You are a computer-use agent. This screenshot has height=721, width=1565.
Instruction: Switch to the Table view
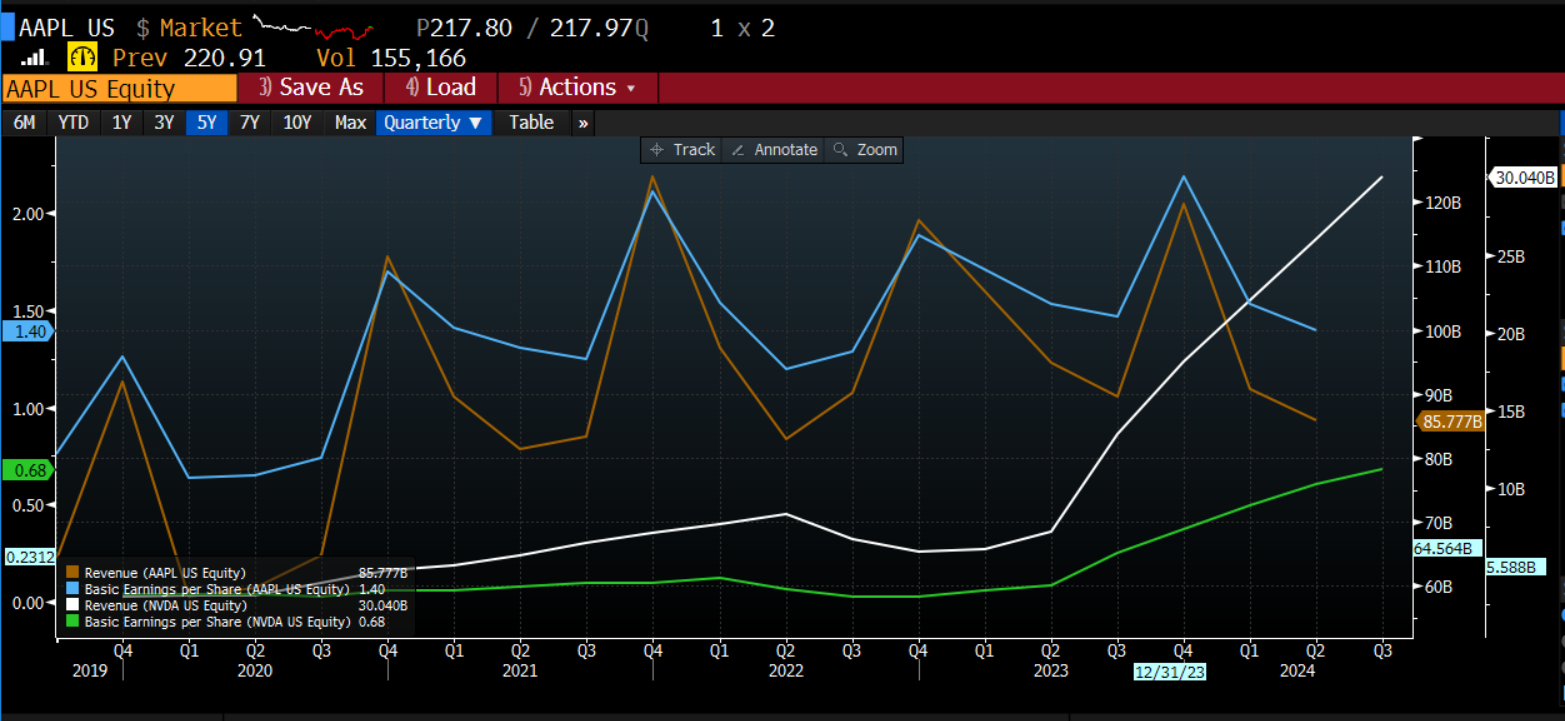click(531, 123)
